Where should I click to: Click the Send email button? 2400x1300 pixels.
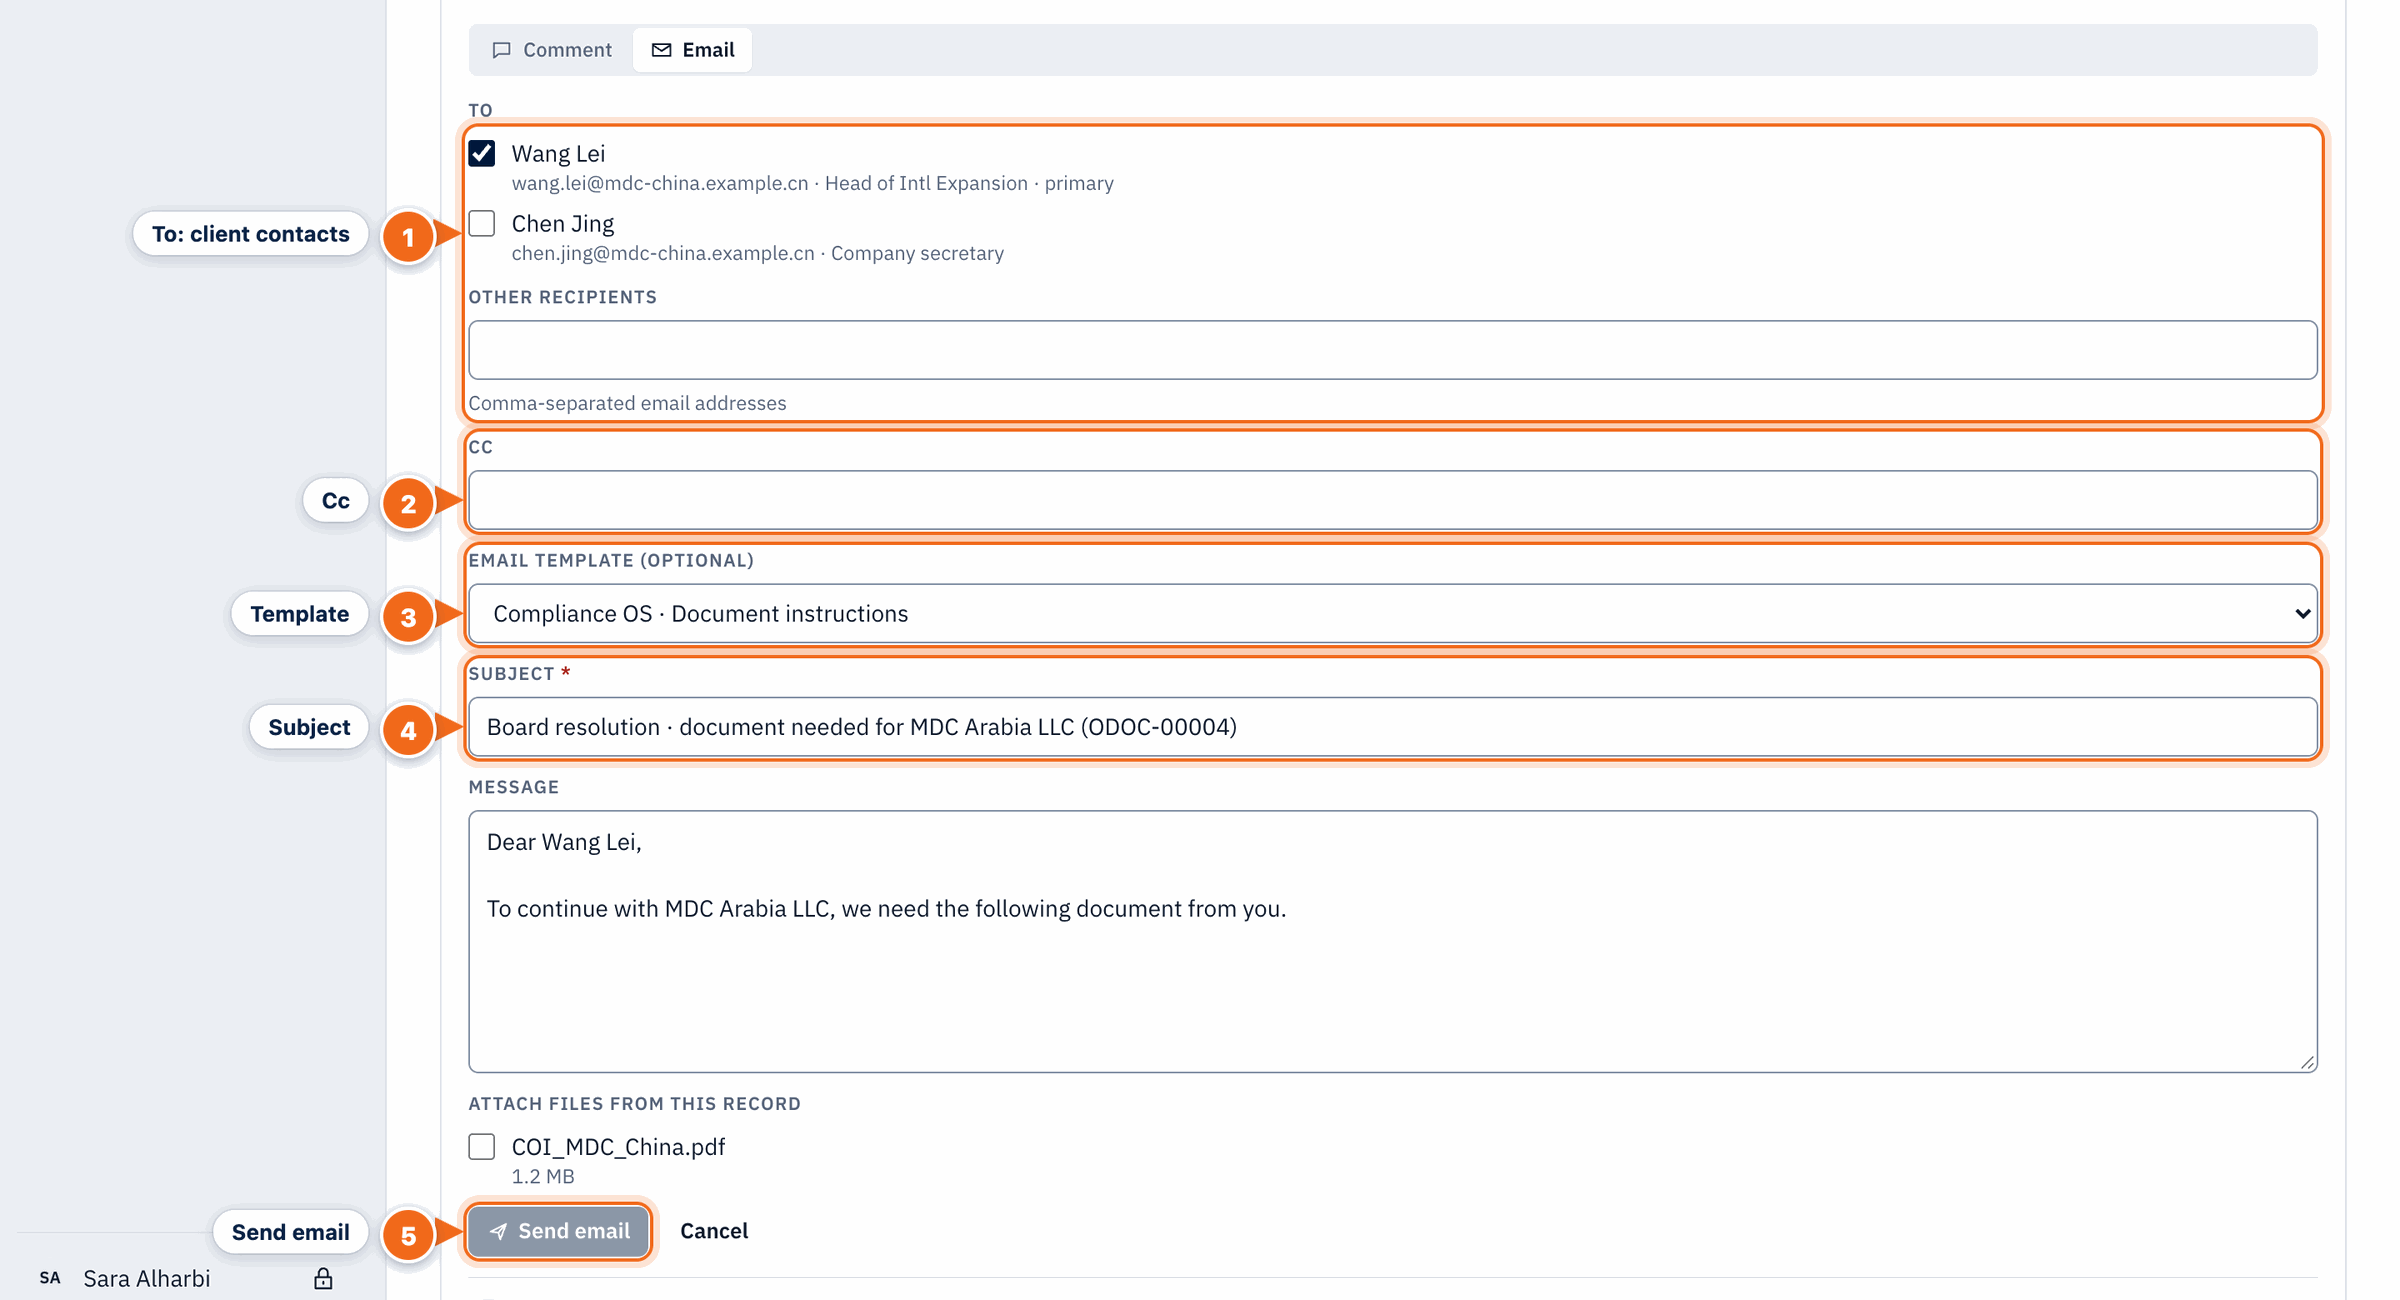point(559,1231)
